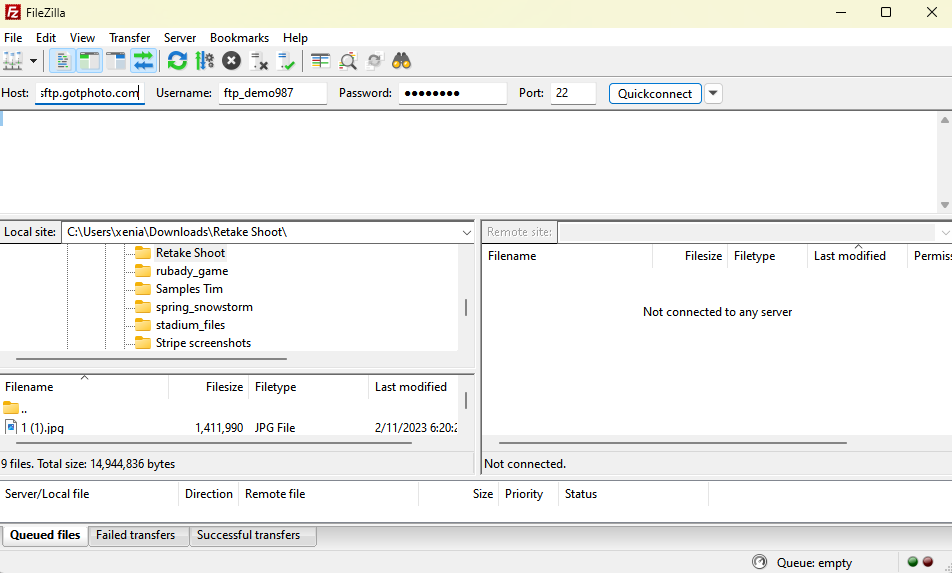Toggle local directory tree display
This screenshot has height=573, width=952.
tap(89, 61)
